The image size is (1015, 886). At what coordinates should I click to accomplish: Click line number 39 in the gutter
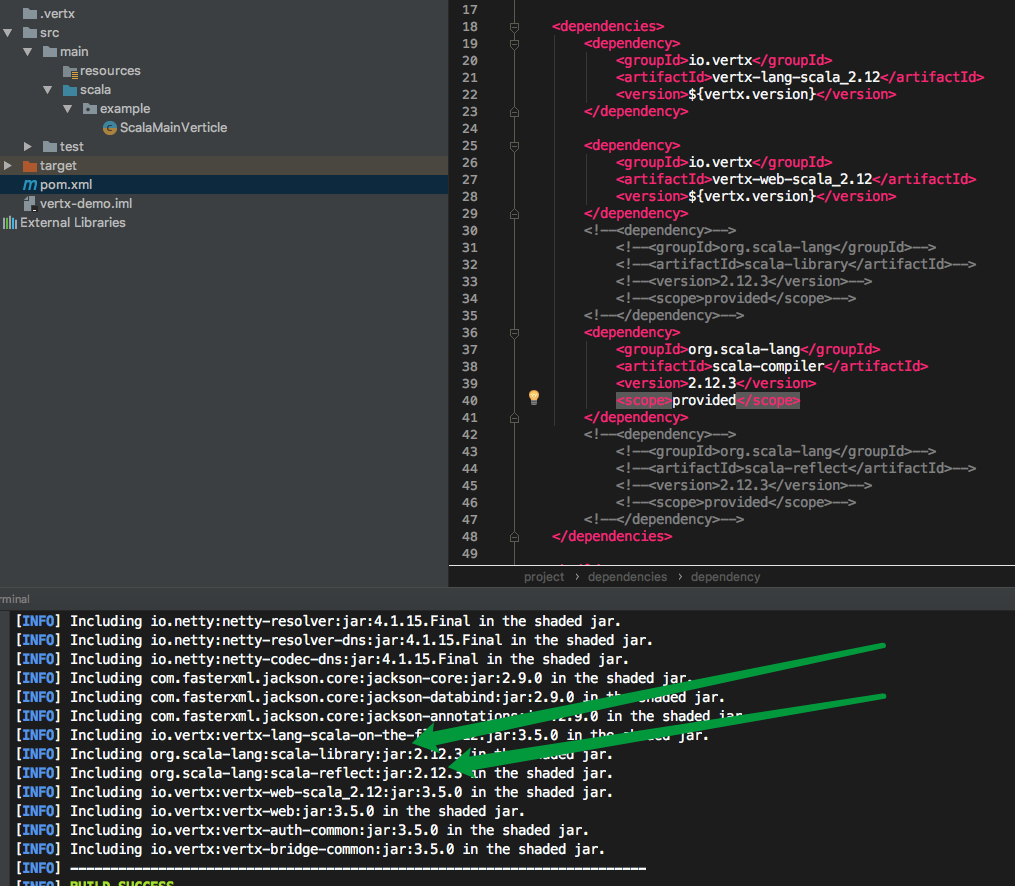[x=470, y=384]
